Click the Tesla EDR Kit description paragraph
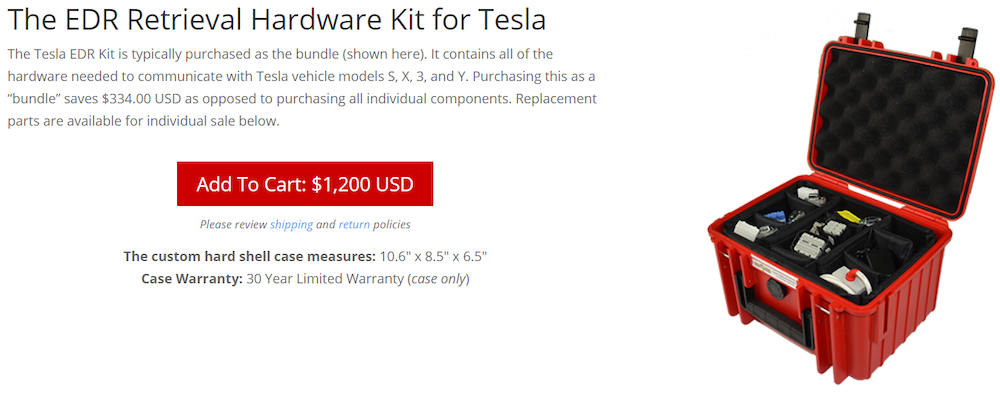Image resolution: width=1000 pixels, height=401 pixels. click(x=300, y=87)
